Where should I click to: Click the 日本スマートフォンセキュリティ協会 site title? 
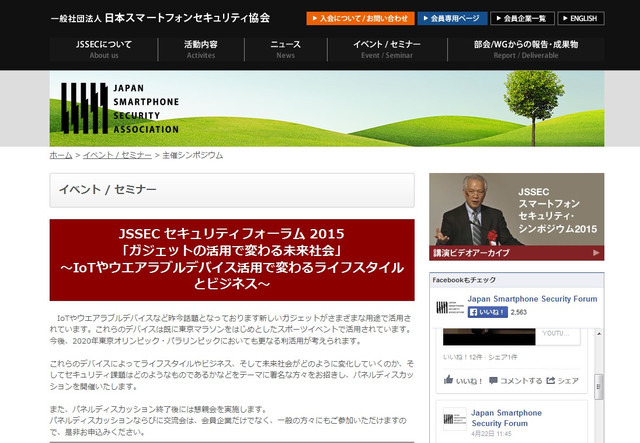pos(160,18)
